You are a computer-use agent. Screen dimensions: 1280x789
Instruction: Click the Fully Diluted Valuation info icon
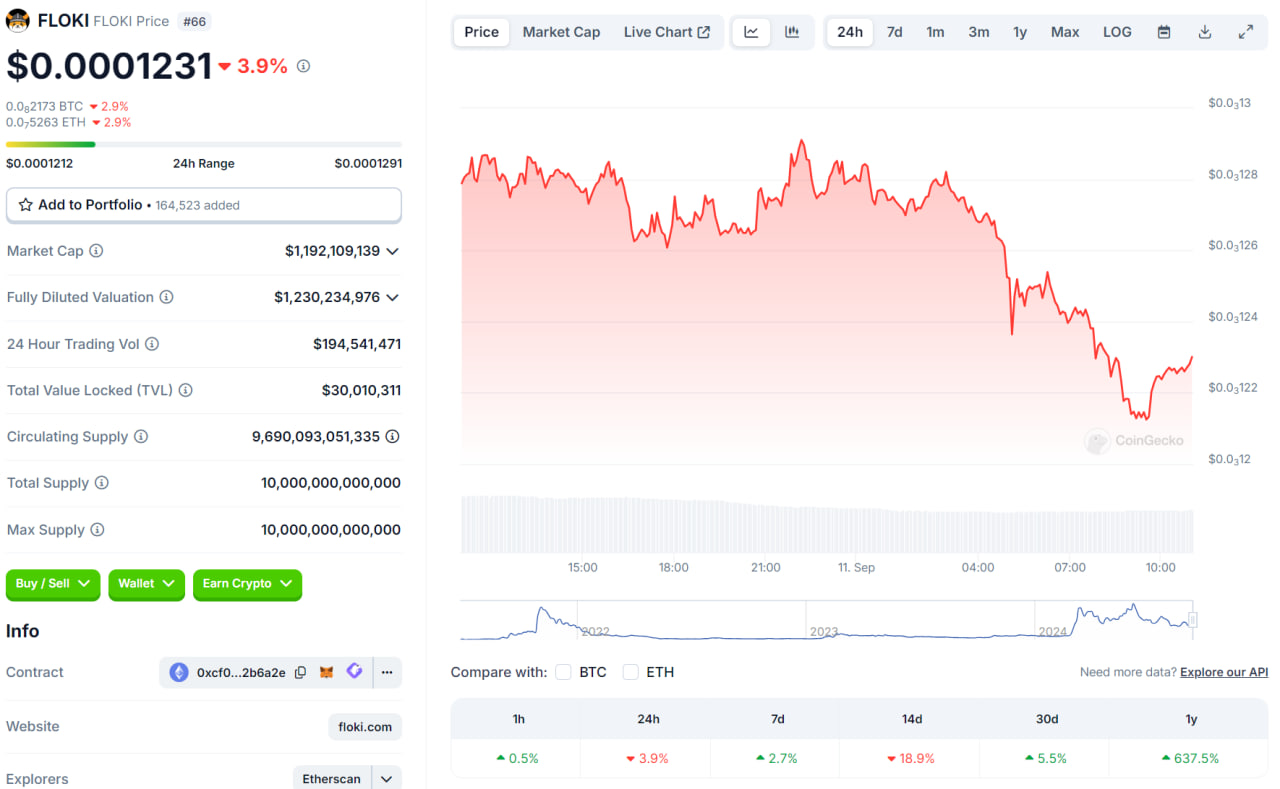point(167,297)
